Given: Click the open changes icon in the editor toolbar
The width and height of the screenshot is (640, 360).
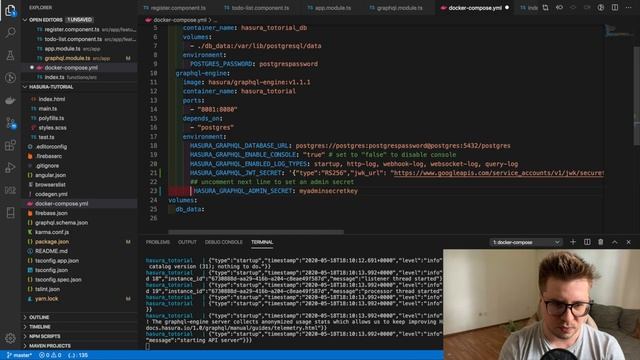Looking at the screenshot, I should 546,7.
